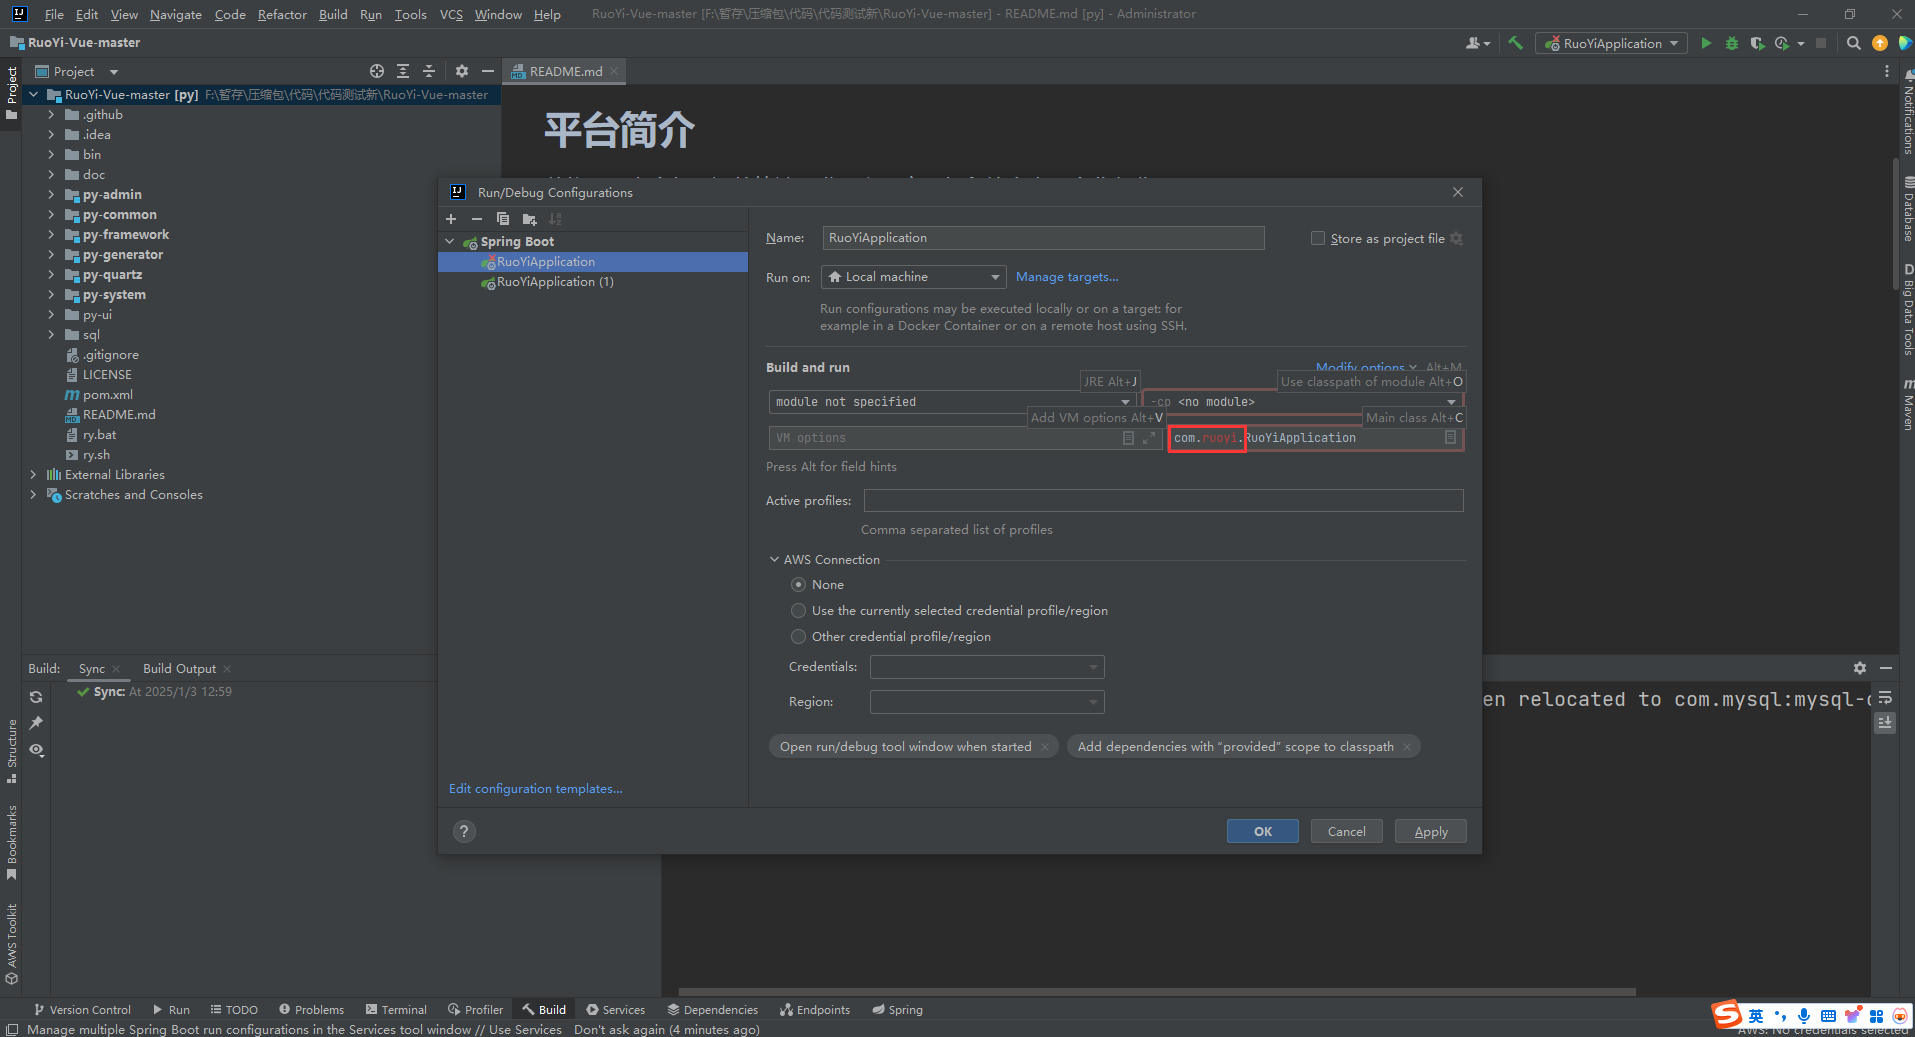Open Search Everywhere magnifier icon
Image resolution: width=1915 pixels, height=1037 pixels.
(x=1853, y=43)
